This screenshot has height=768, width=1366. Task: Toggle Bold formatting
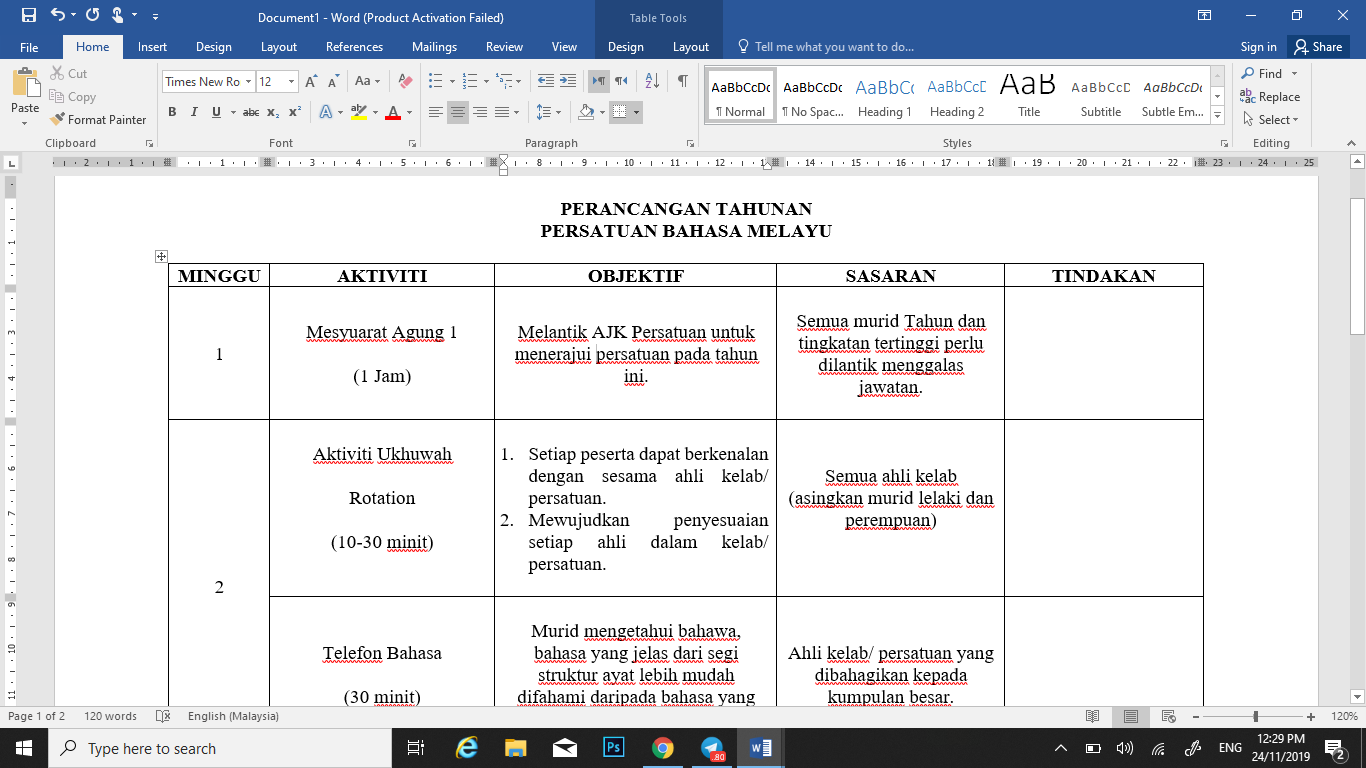(172, 112)
